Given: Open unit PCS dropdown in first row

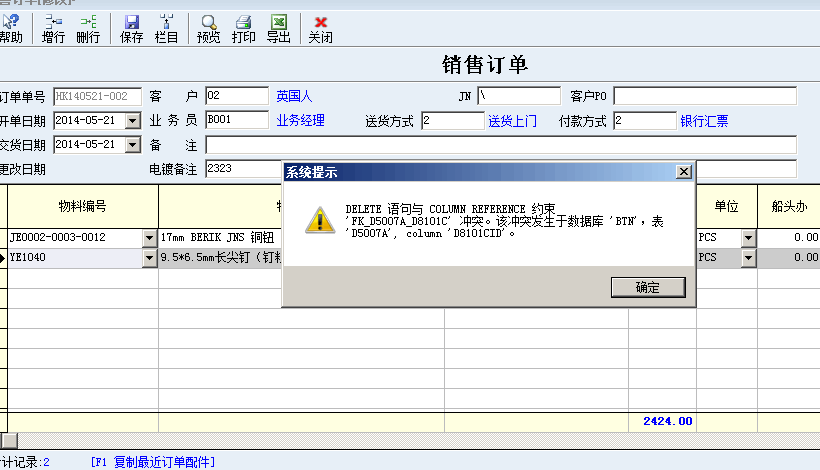Looking at the screenshot, I should [x=749, y=238].
